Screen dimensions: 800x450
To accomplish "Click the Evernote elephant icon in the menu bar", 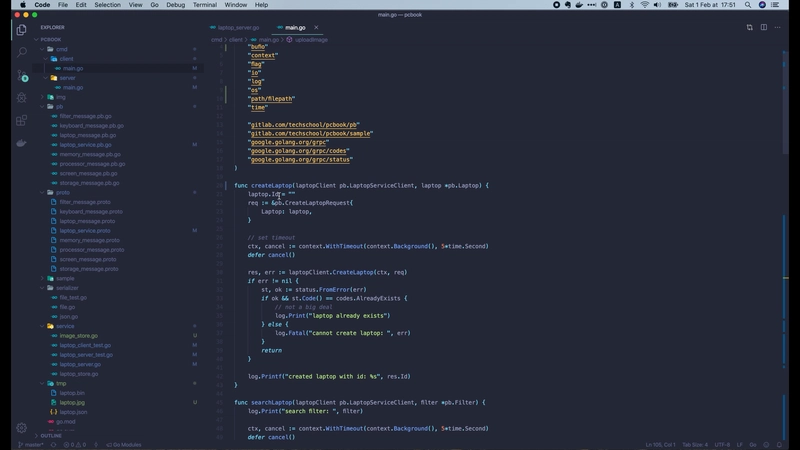I will pos(567,5).
